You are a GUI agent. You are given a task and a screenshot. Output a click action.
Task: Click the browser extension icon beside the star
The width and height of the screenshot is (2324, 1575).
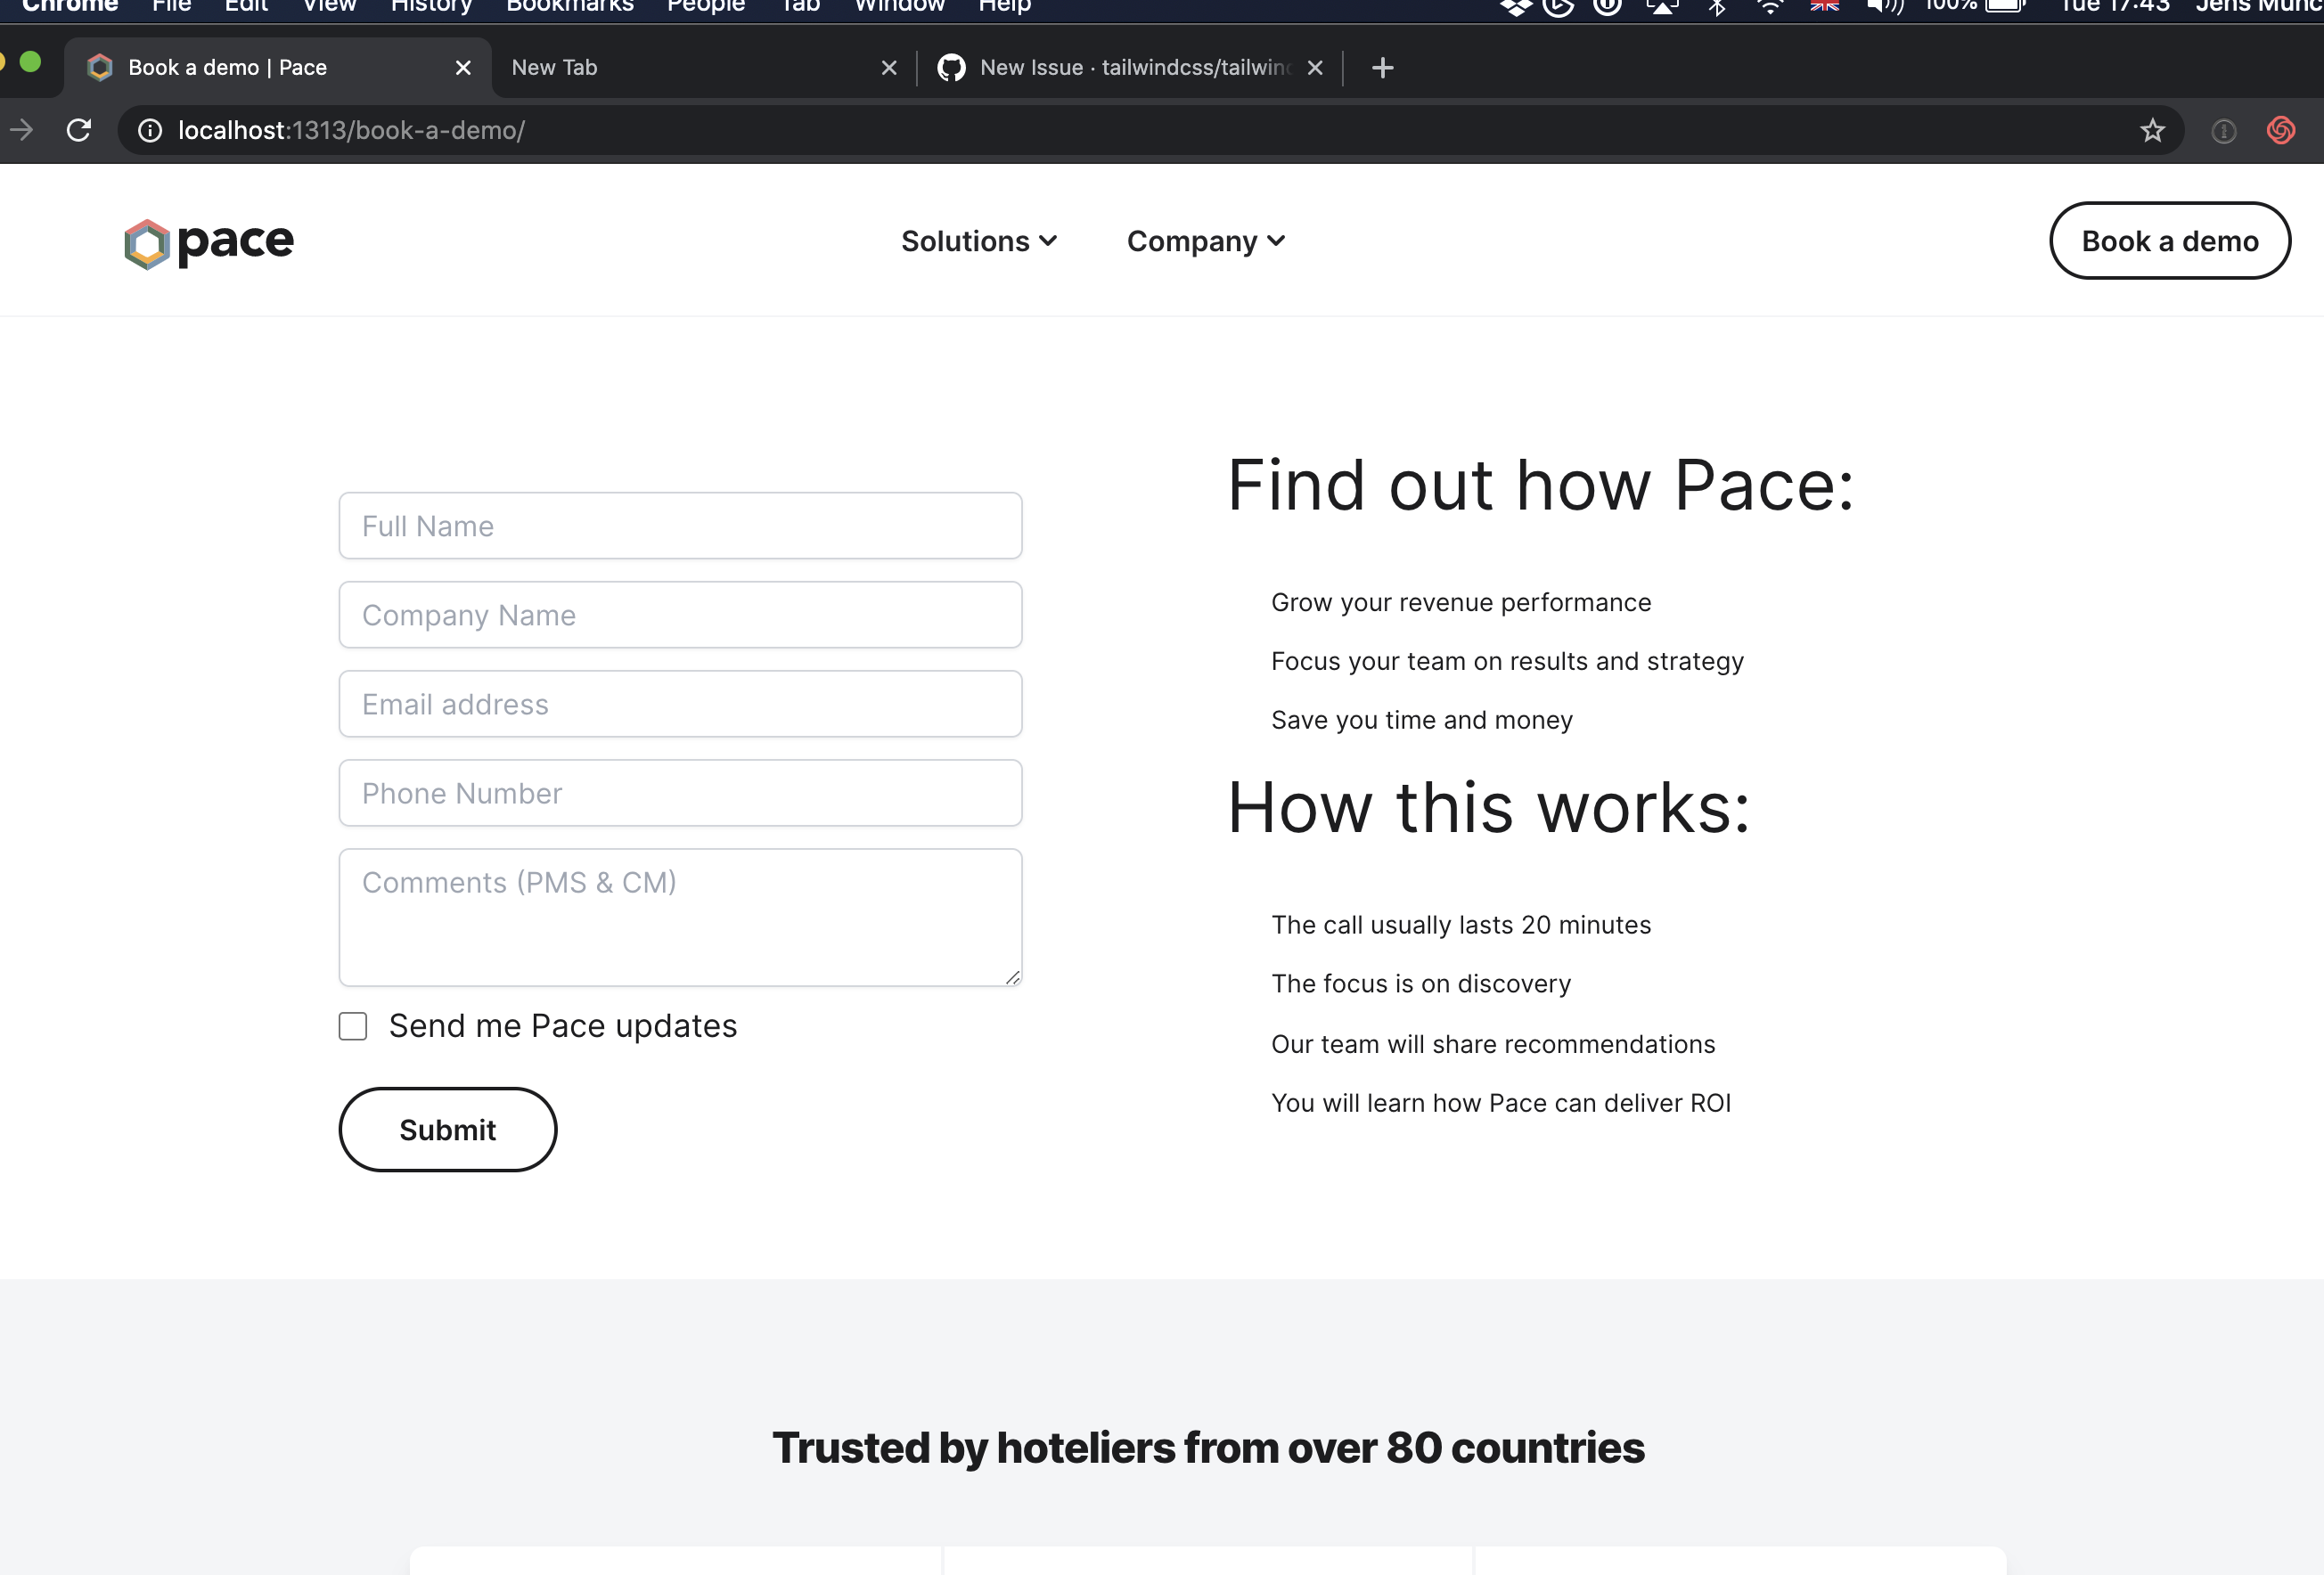(2224, 131)
